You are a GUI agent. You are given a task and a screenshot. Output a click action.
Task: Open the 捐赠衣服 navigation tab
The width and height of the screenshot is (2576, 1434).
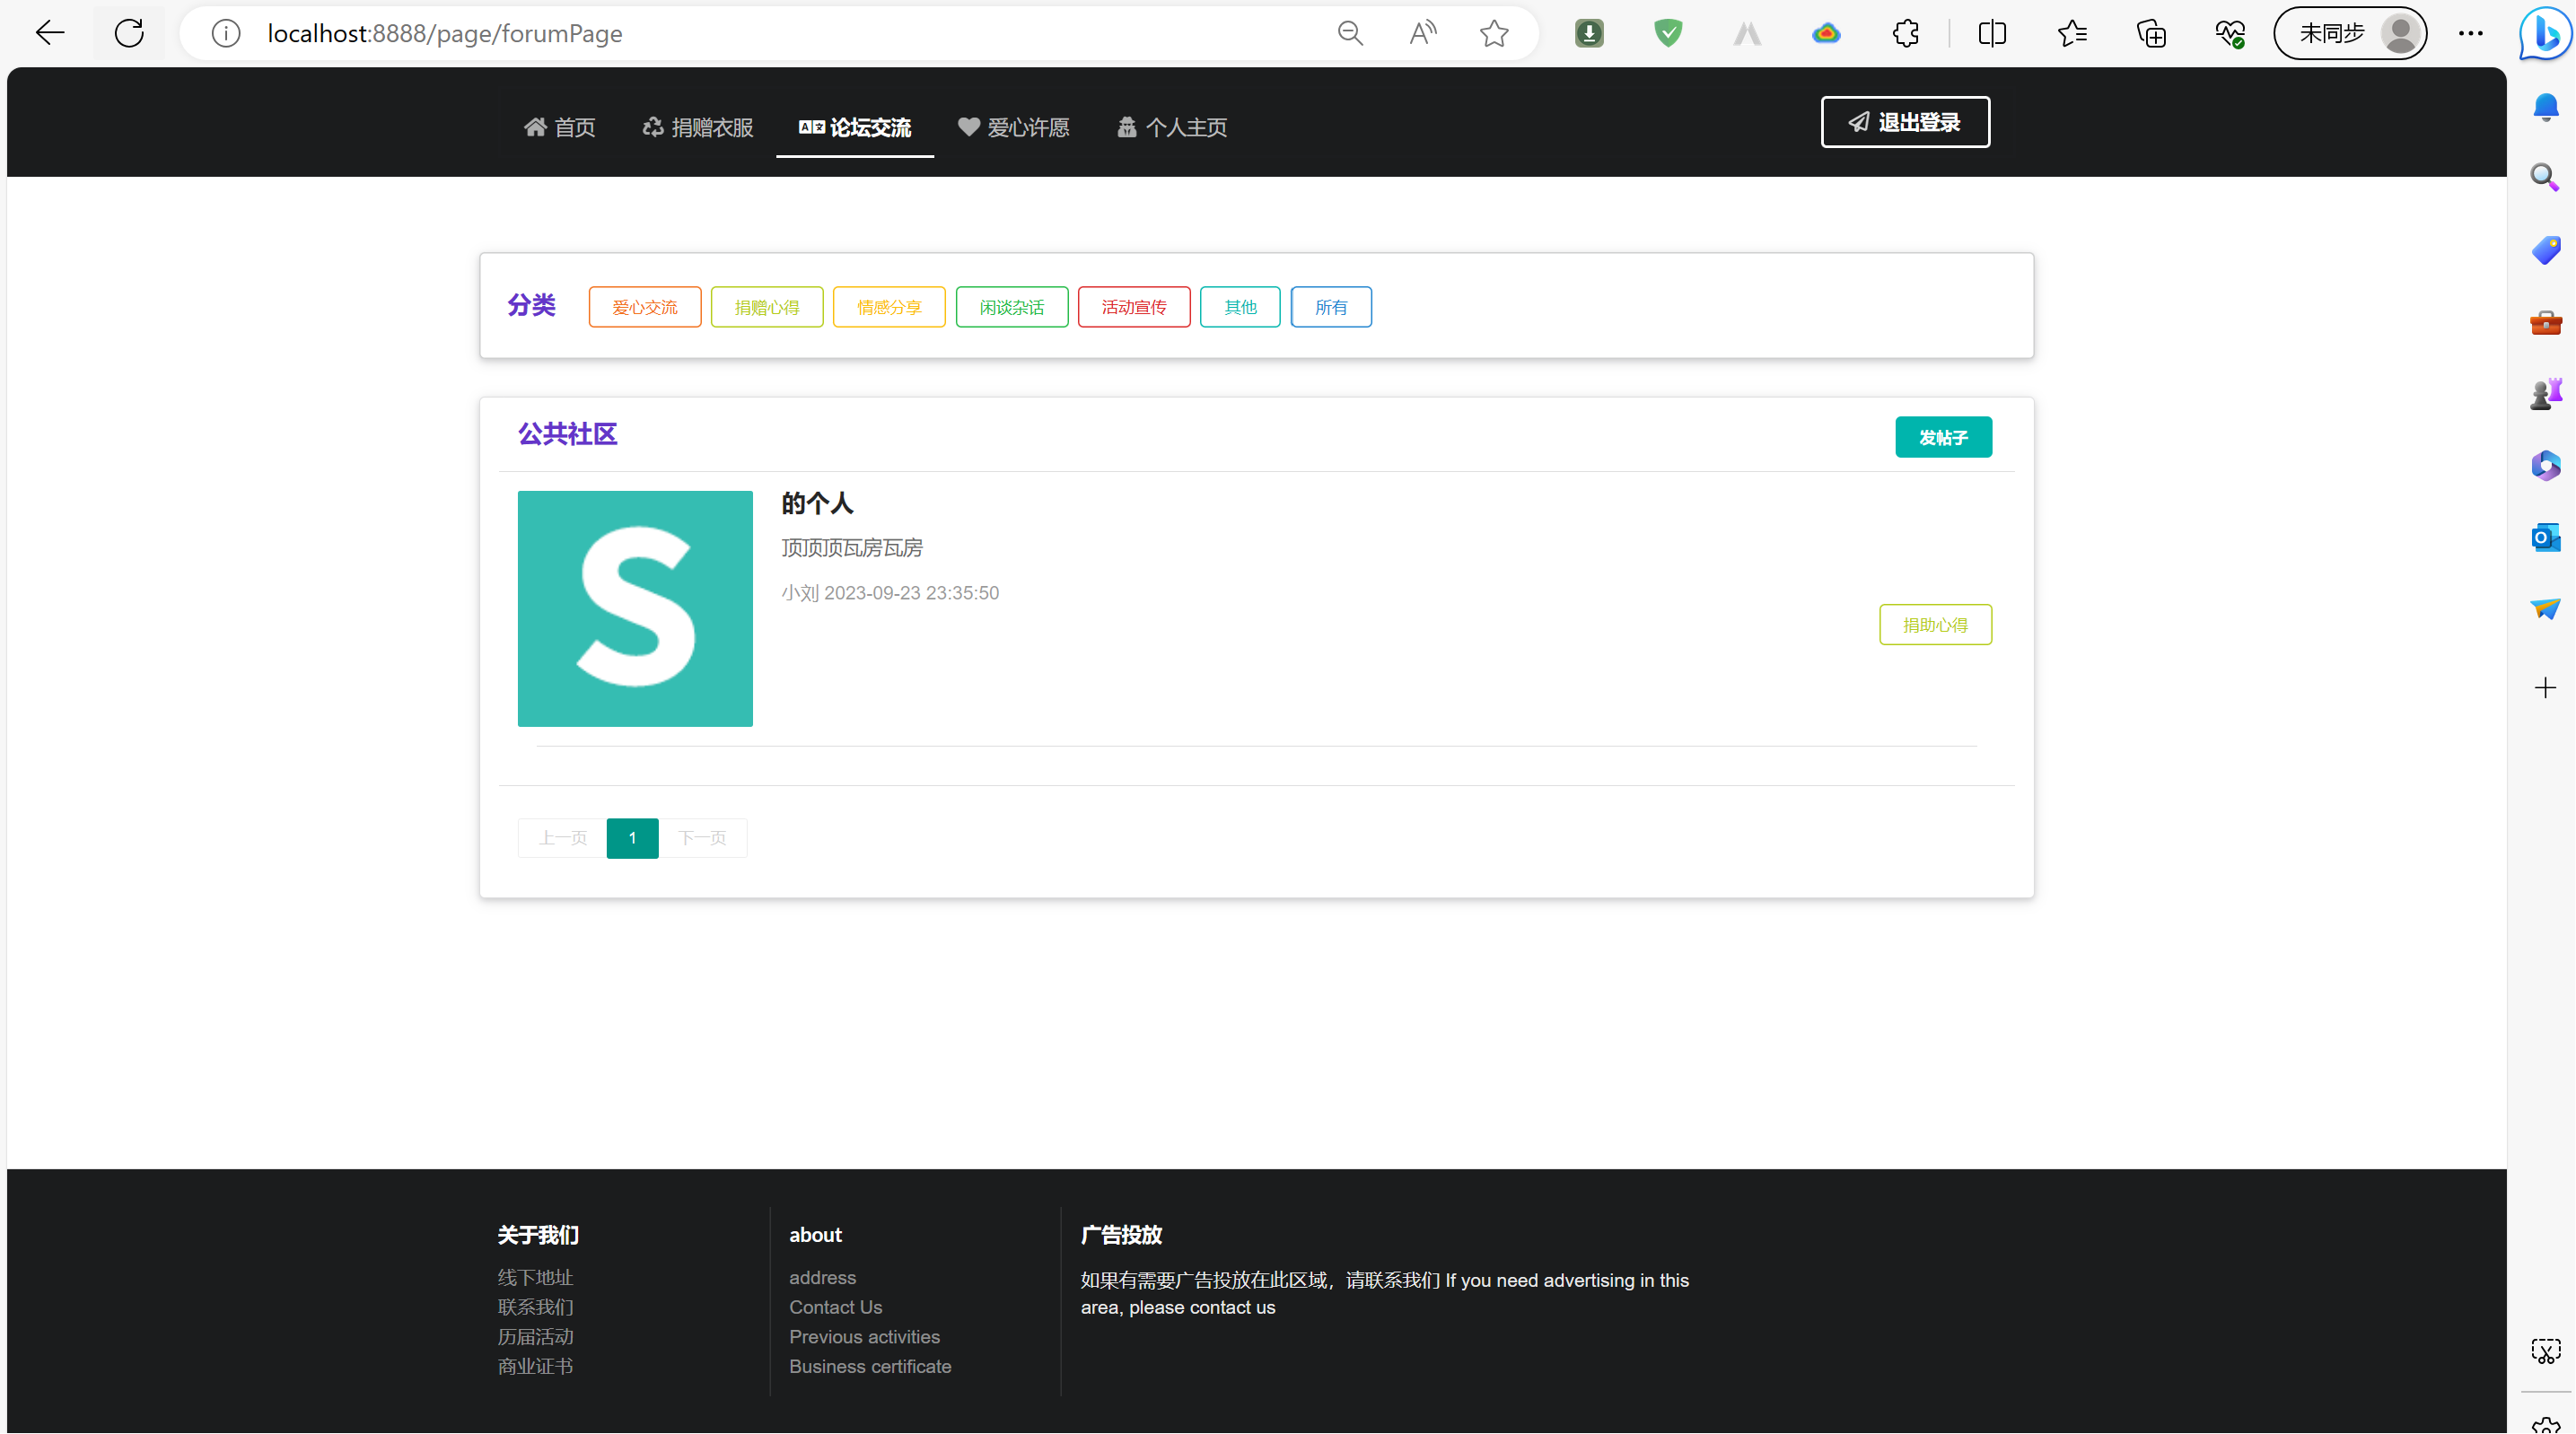[x=698, y=127]
